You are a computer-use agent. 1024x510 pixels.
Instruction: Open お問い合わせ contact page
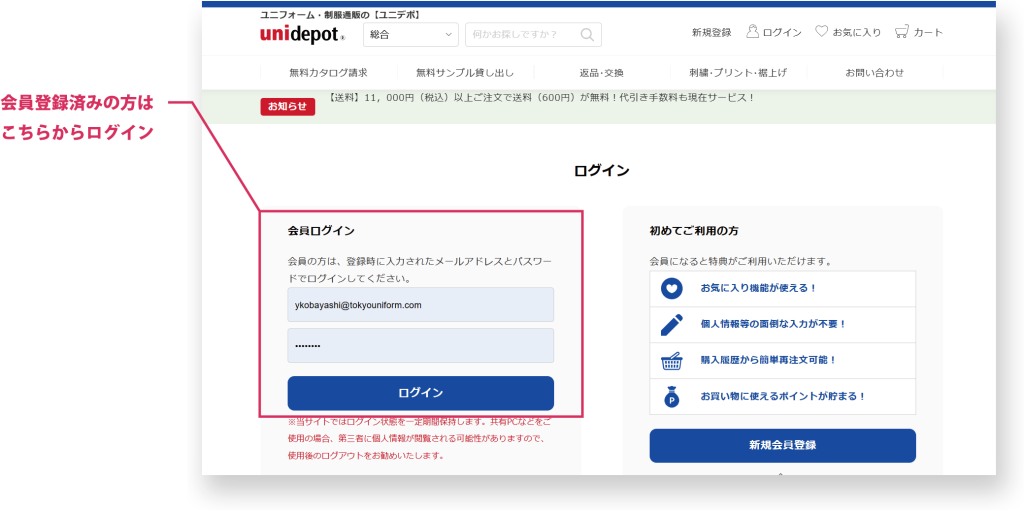tap(874, 73)
